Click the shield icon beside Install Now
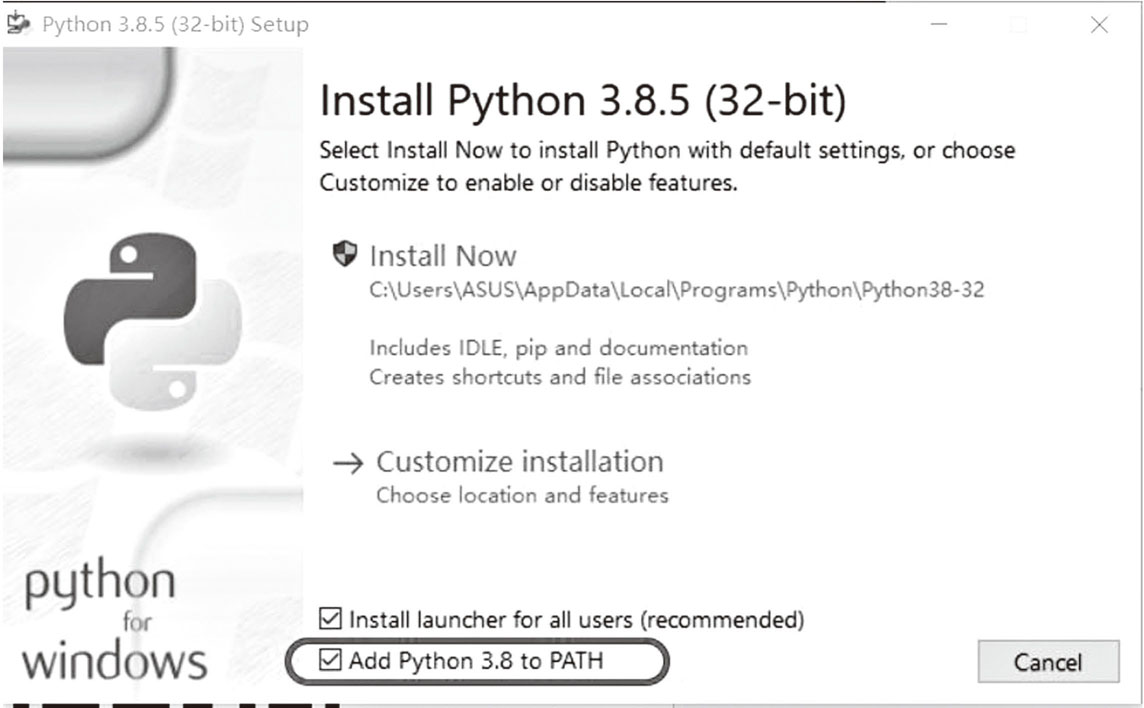 click(x=344, y=254)
